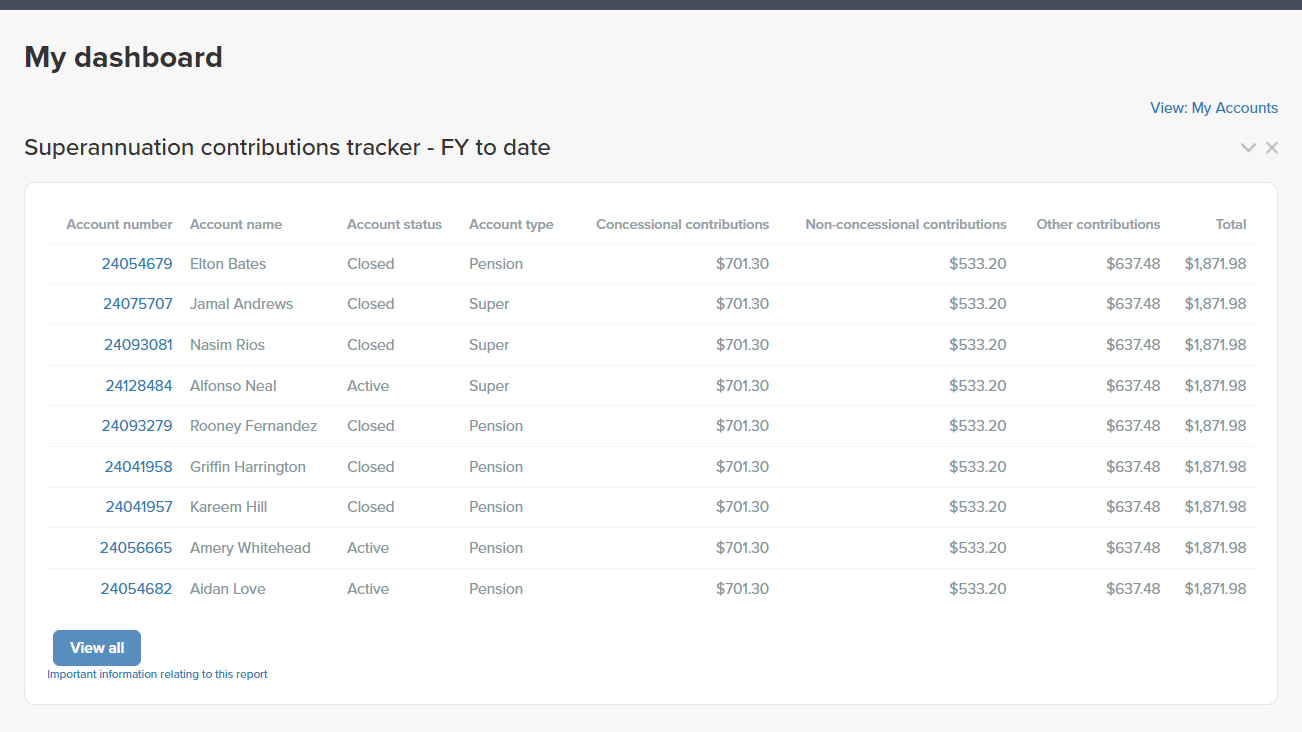Open account number 24128484

139,386
